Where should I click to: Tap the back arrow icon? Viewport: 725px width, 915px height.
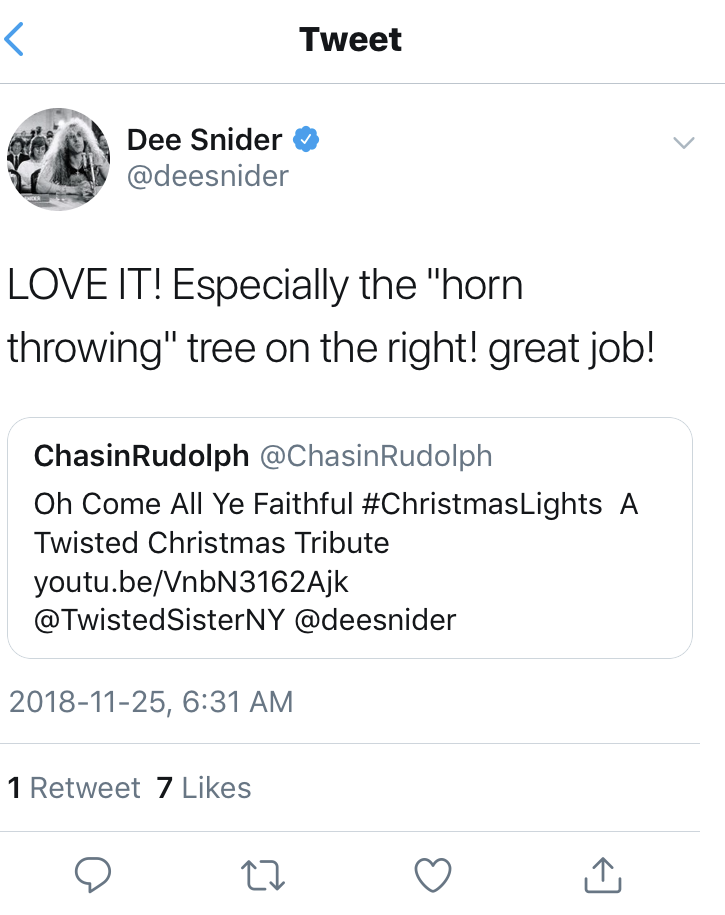[14, 40]
